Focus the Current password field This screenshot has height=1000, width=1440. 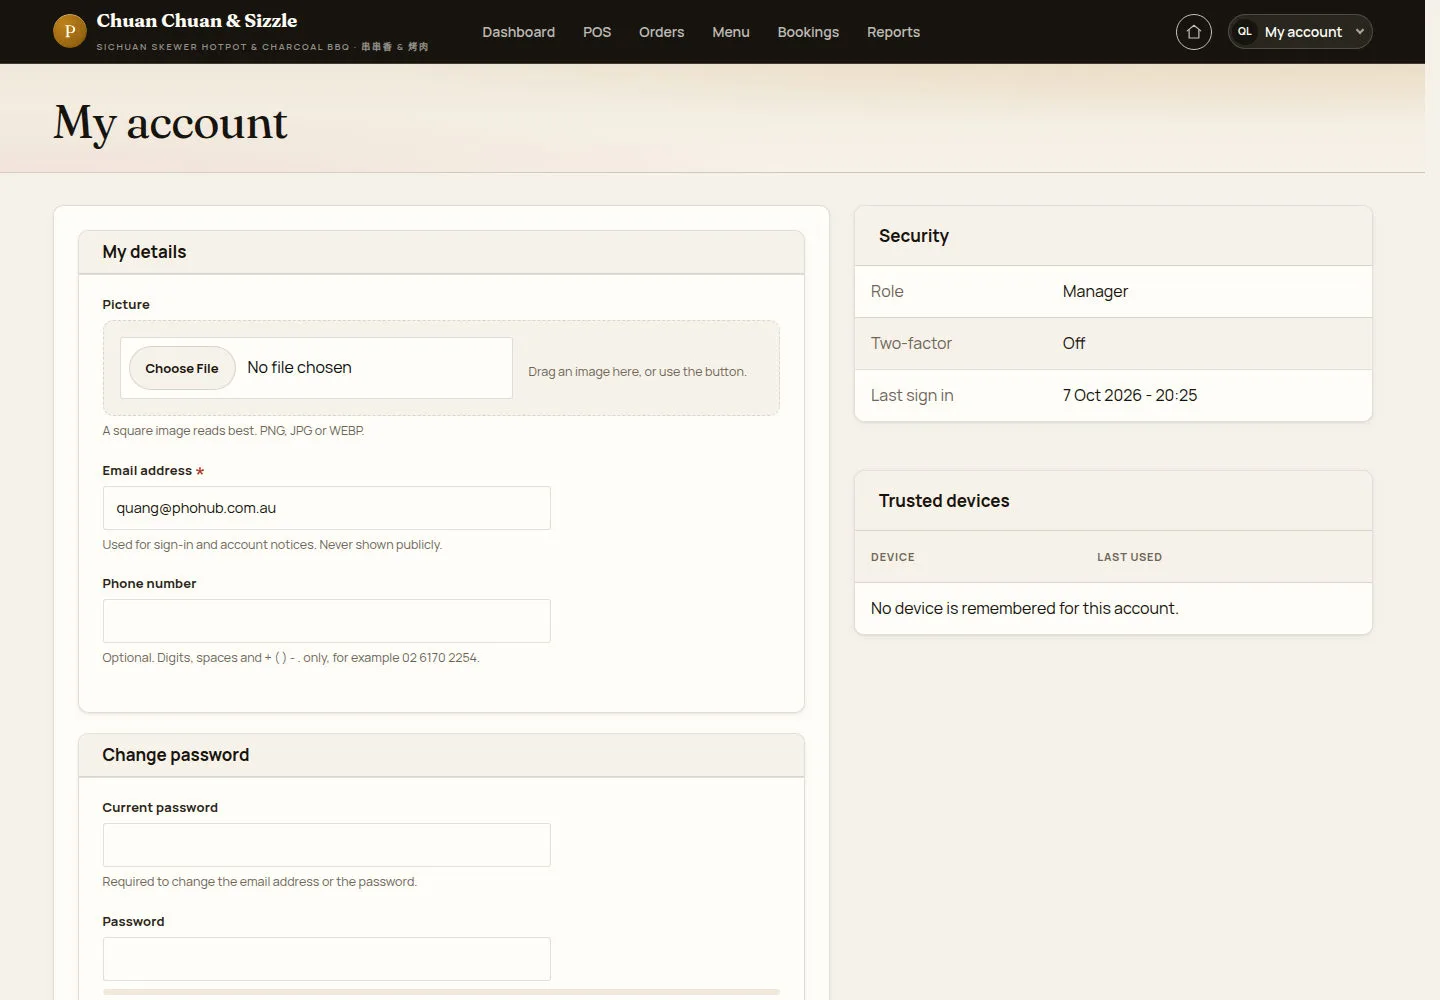point(326,845)
